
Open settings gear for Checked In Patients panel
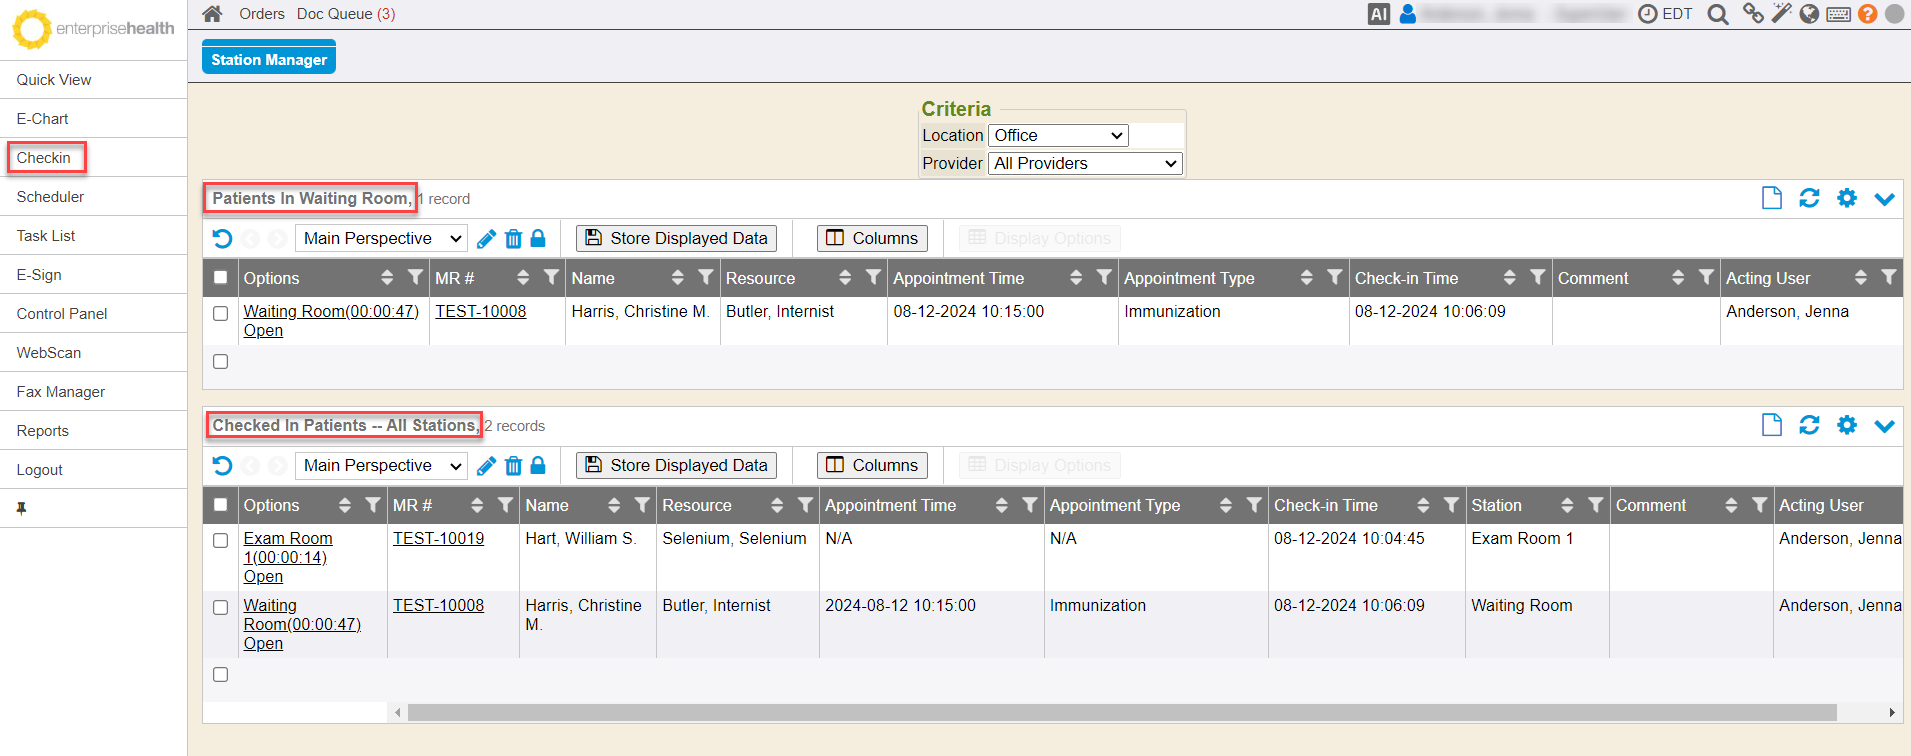pos(1847,425)
